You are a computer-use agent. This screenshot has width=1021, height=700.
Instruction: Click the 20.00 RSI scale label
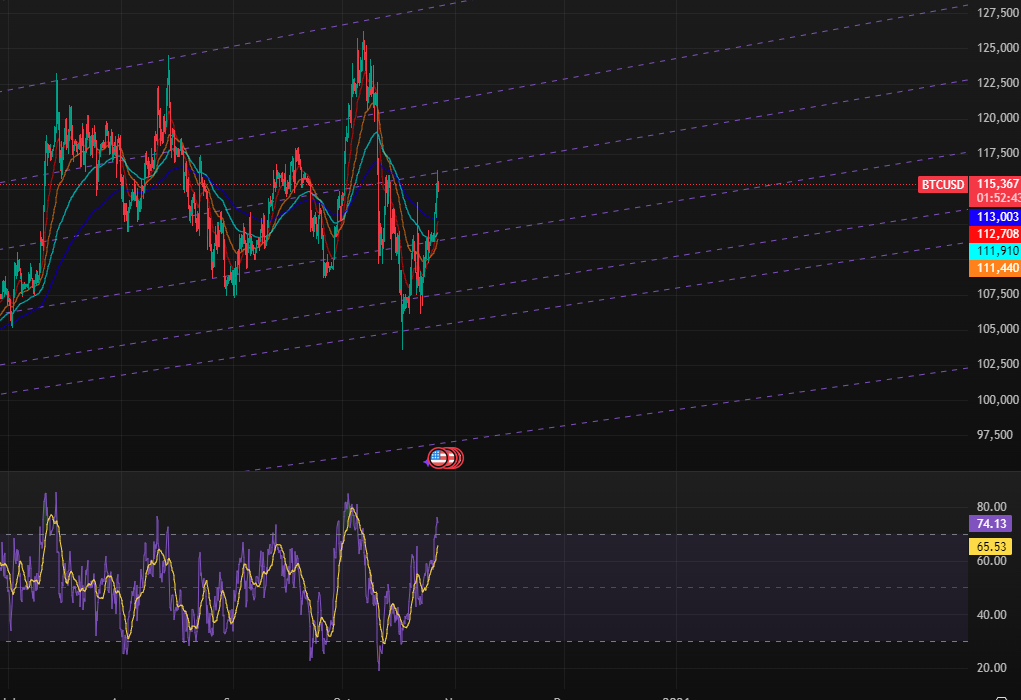tap(991, 668)
